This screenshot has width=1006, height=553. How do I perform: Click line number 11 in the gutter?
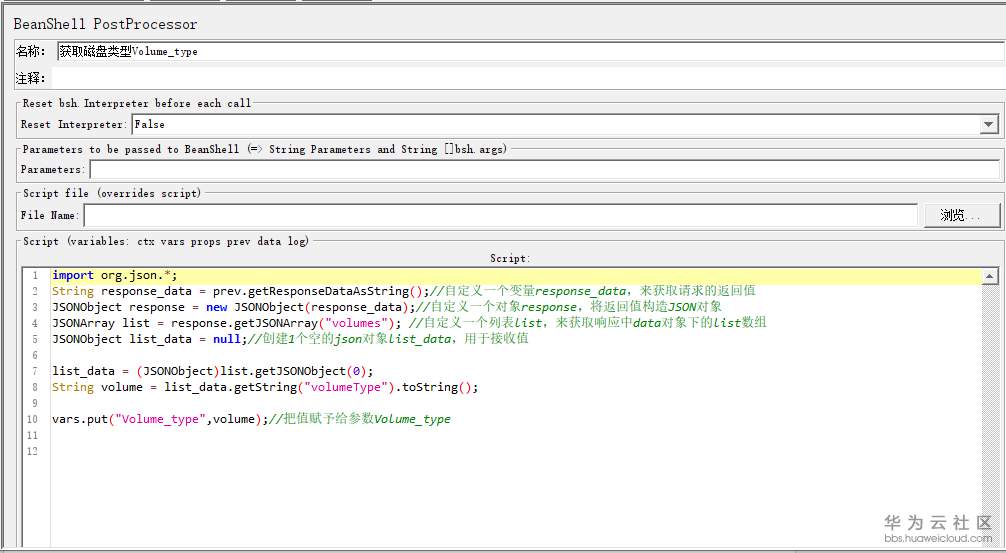click(x=32, y=436)
